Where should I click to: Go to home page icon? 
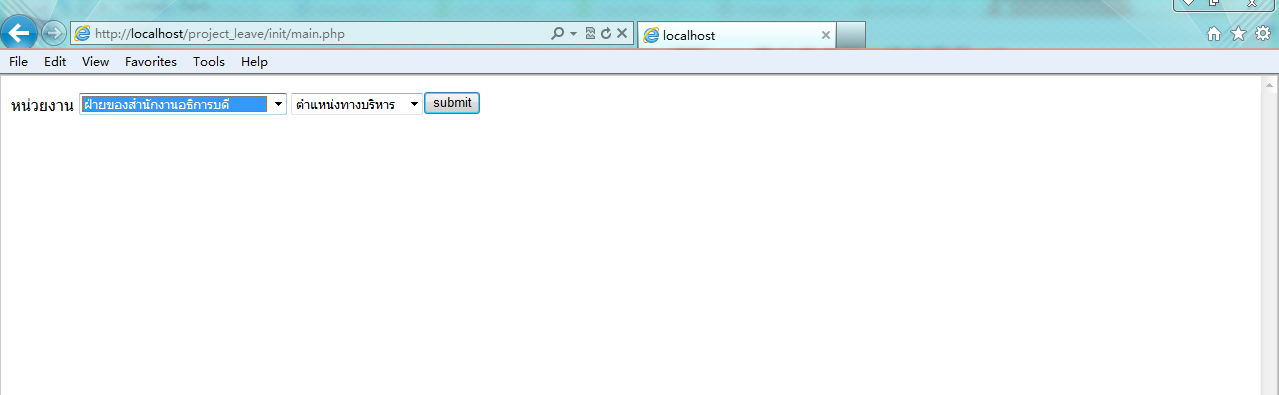click(1214, 34)
